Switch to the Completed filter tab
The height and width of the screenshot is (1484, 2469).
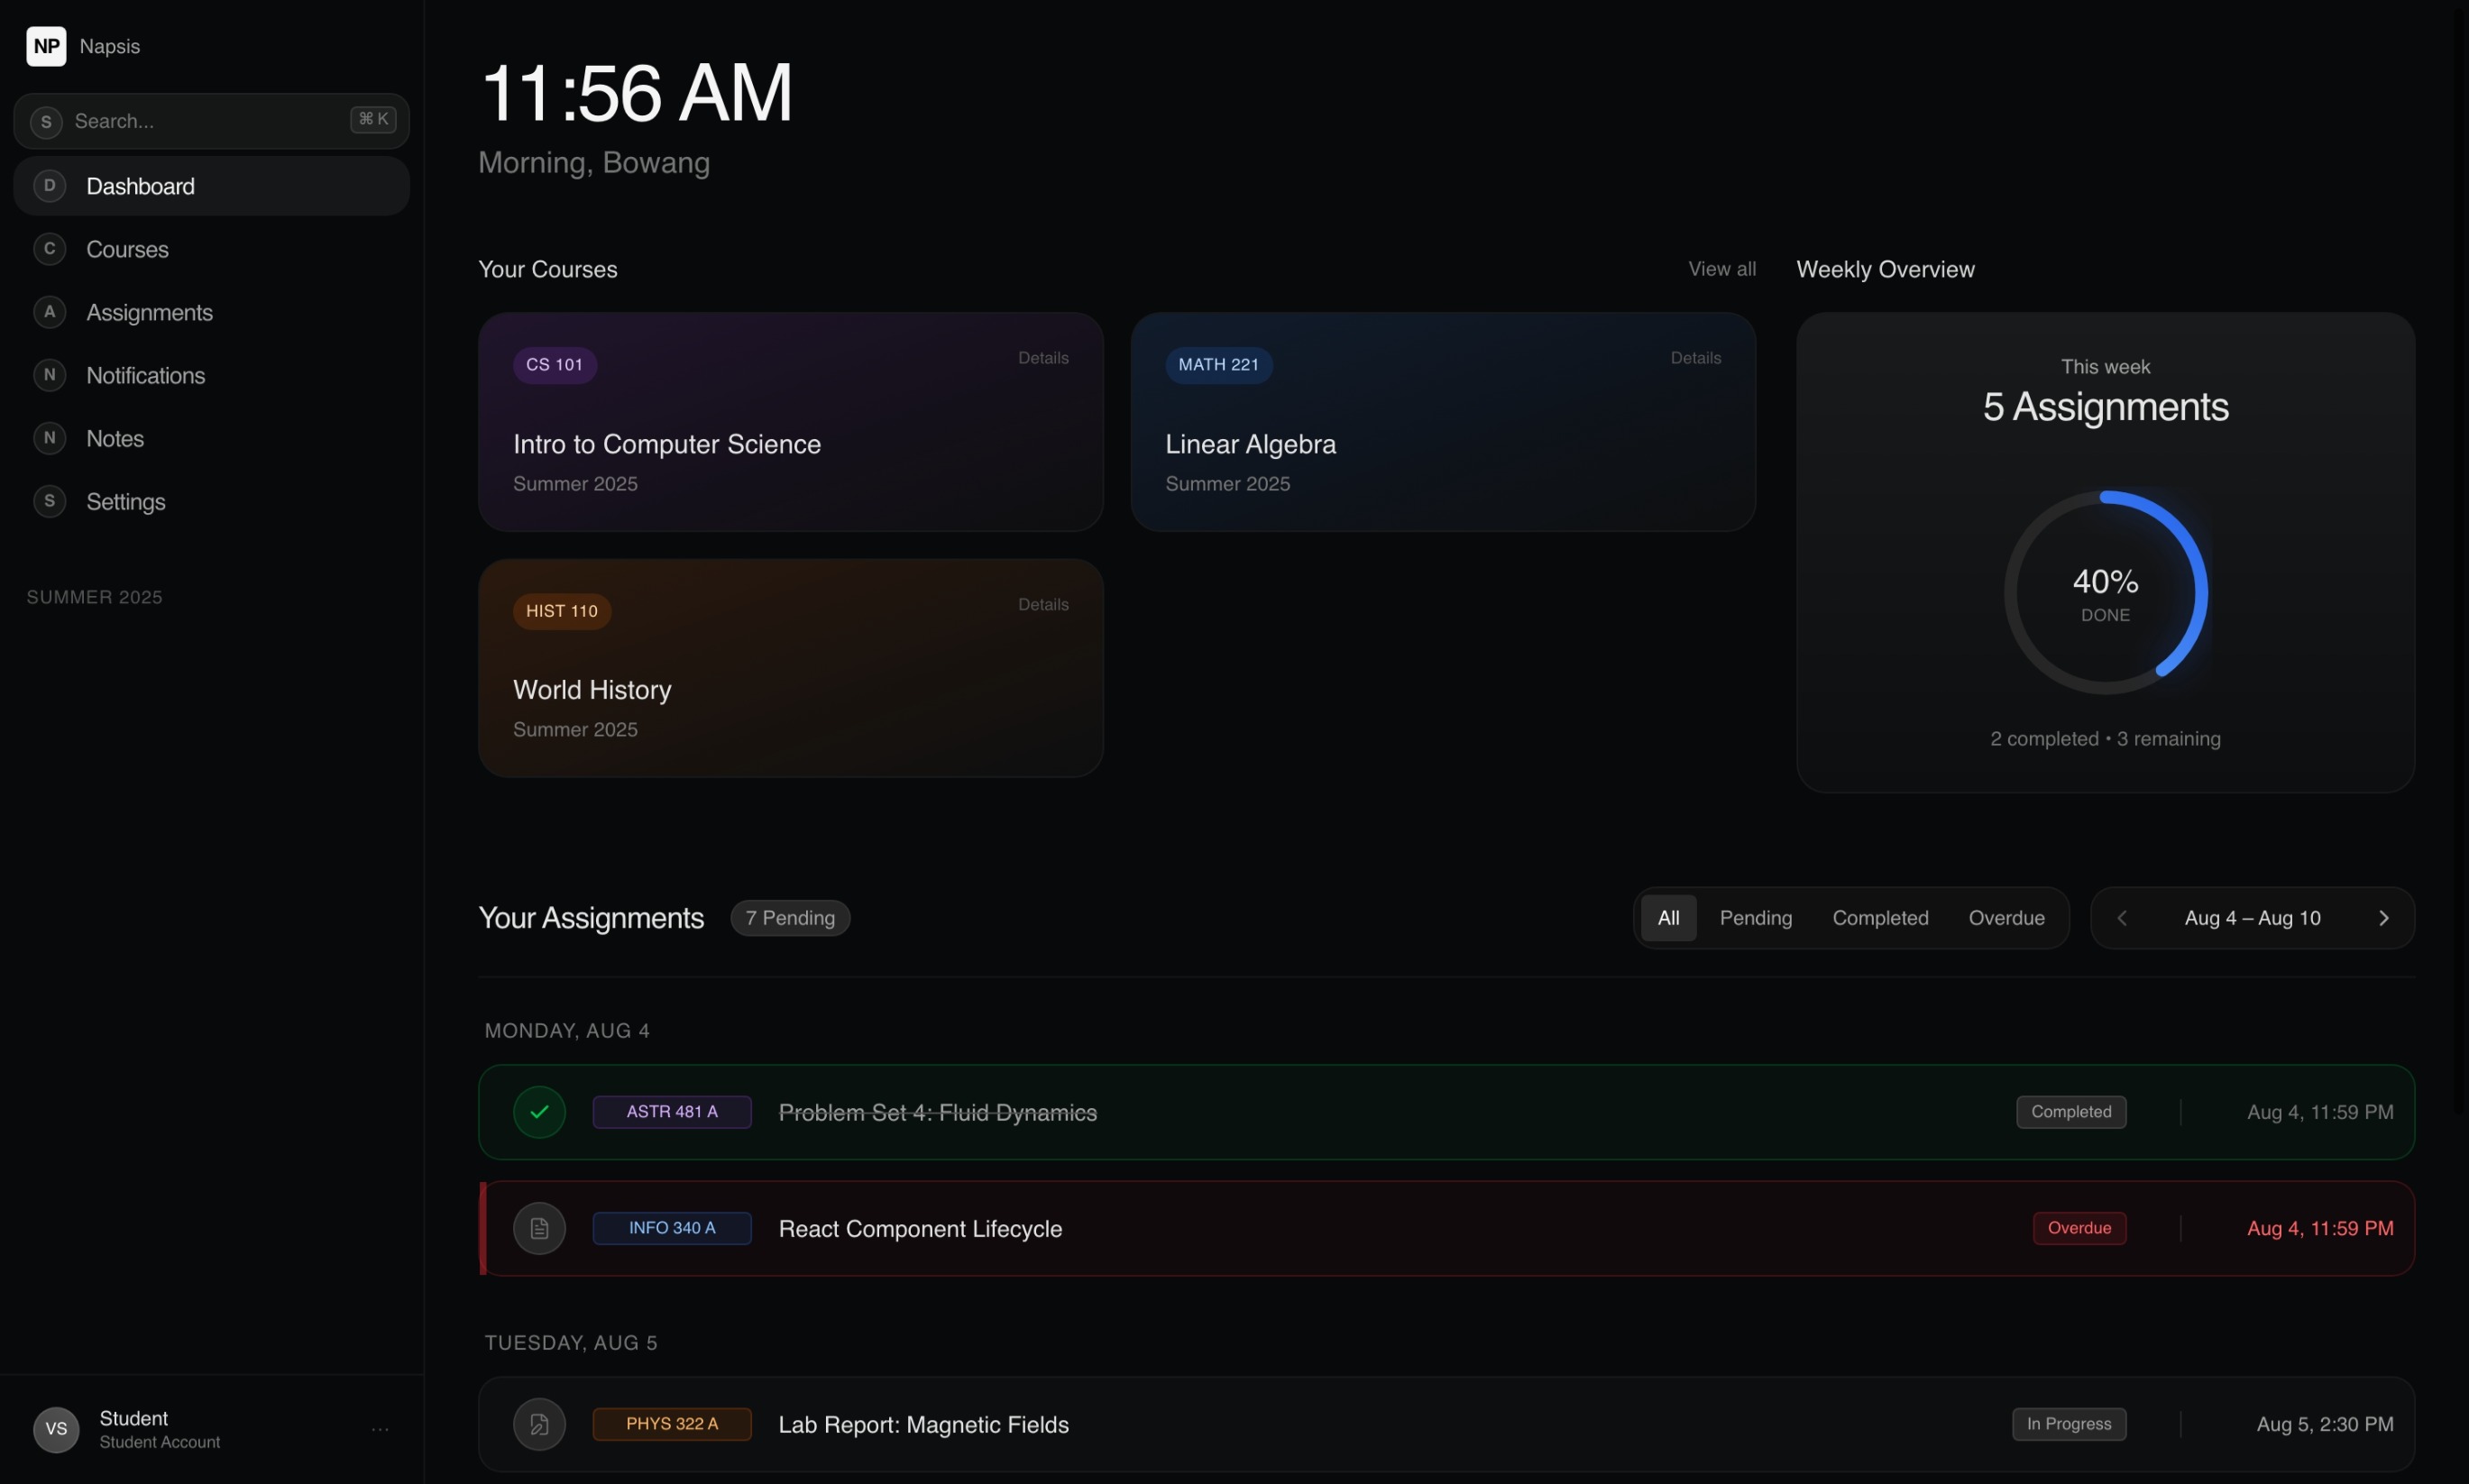[x=1879, y=917]
